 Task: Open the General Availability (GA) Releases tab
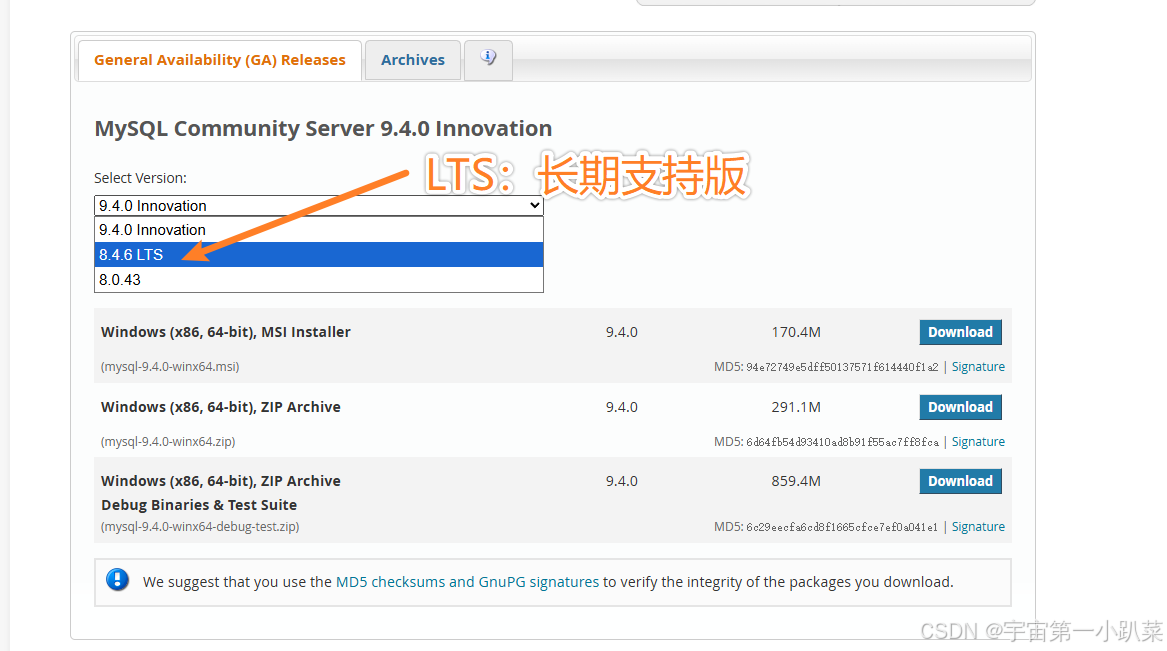[x=220, y=60]
